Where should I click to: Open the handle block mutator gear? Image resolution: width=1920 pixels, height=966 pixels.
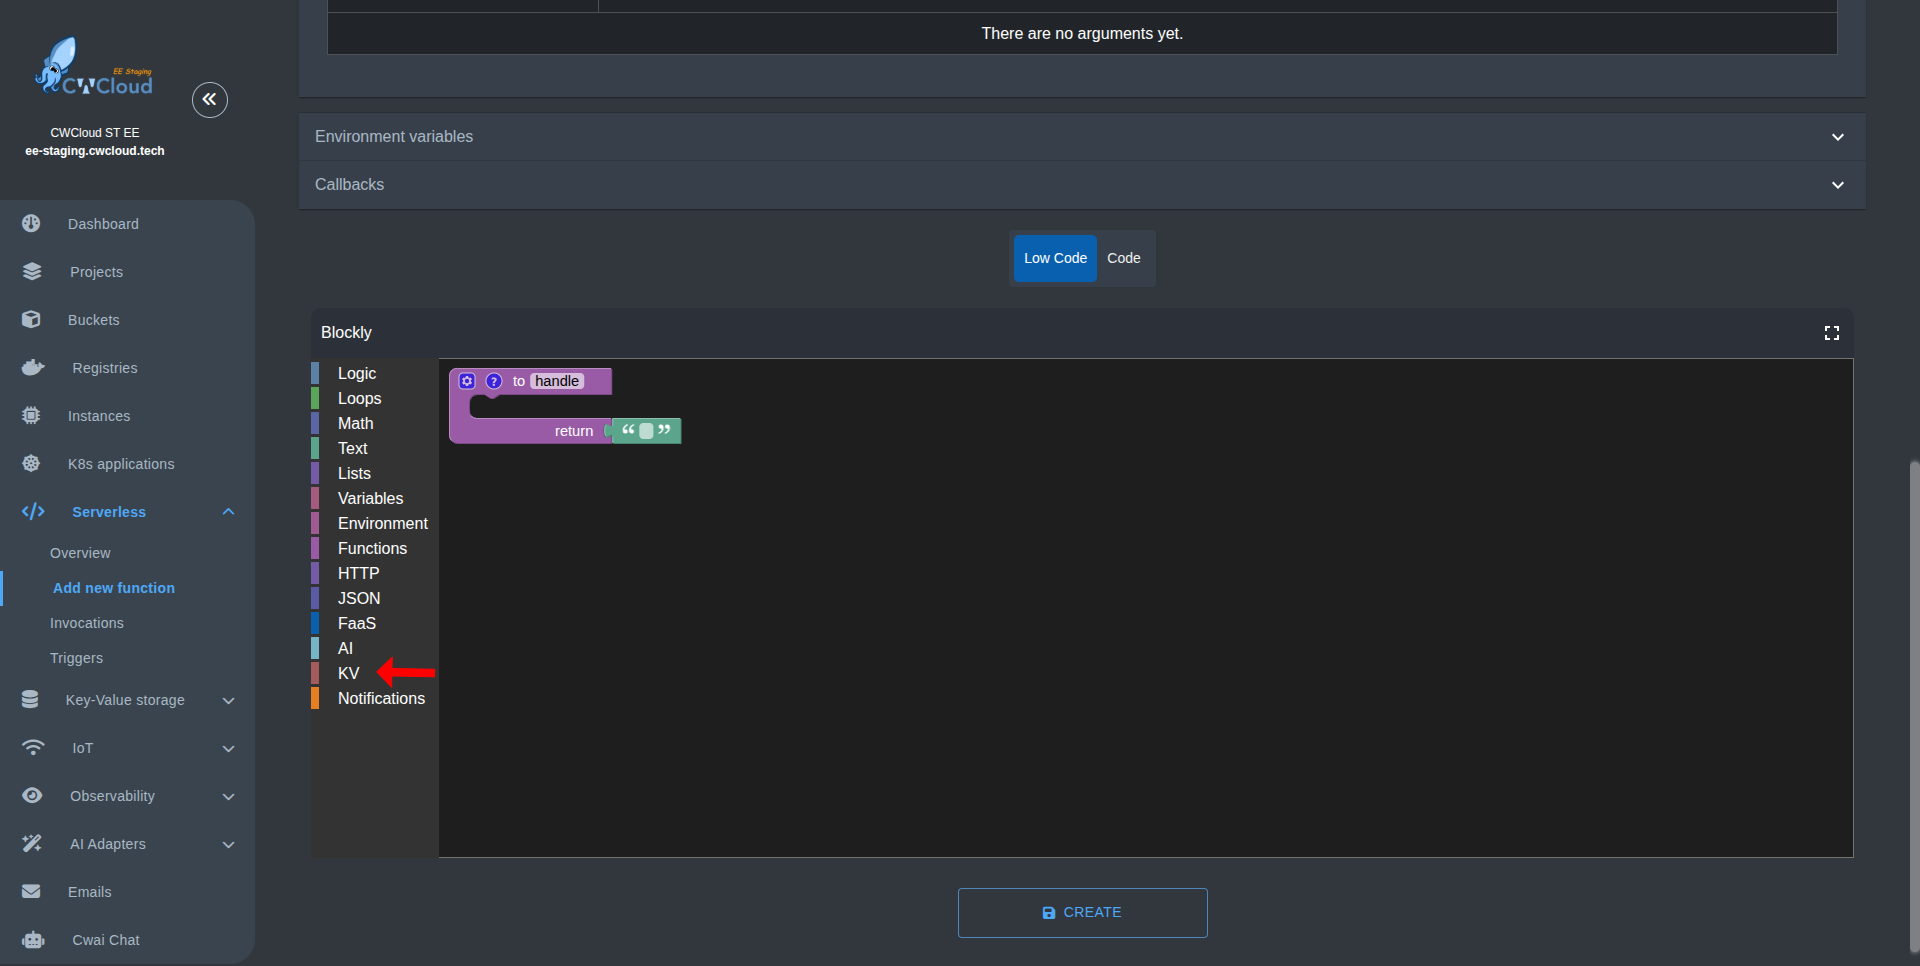tap(467, 381)
